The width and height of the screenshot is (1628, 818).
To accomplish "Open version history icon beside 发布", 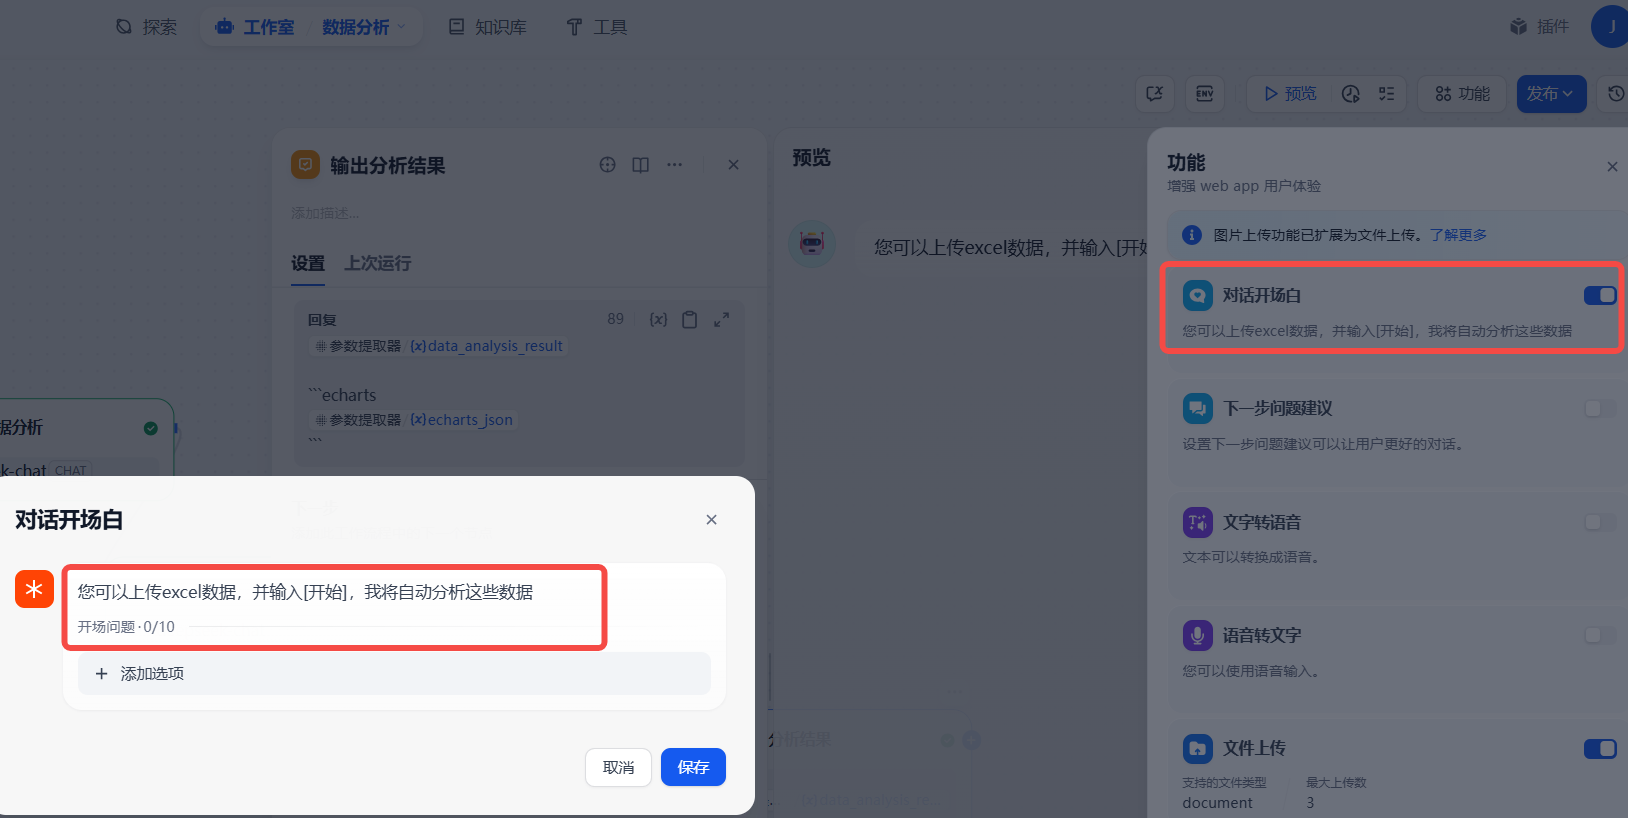I will click(1614, 94).
